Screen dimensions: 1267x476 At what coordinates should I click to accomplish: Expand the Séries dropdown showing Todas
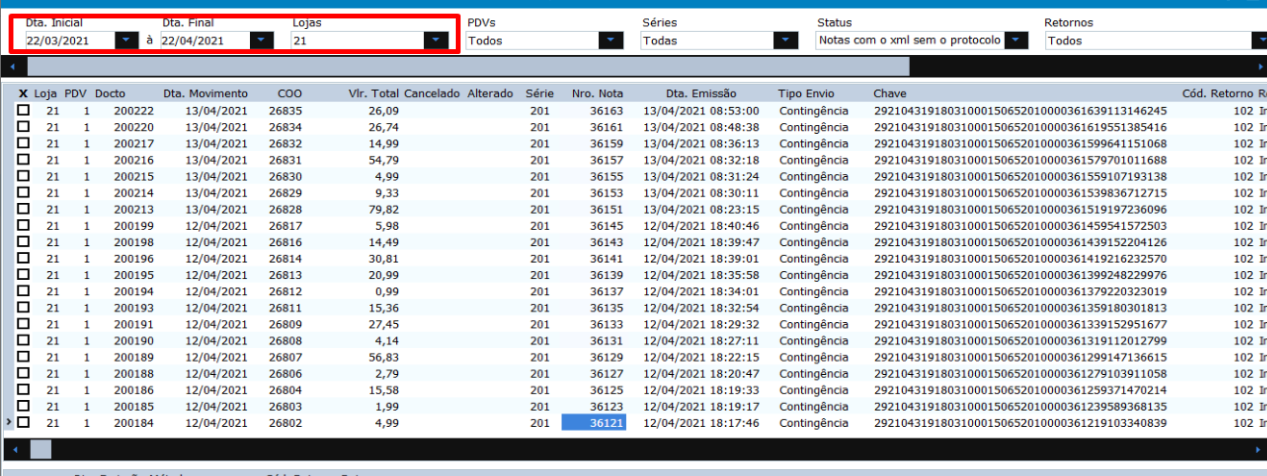(x=786, y=40)
